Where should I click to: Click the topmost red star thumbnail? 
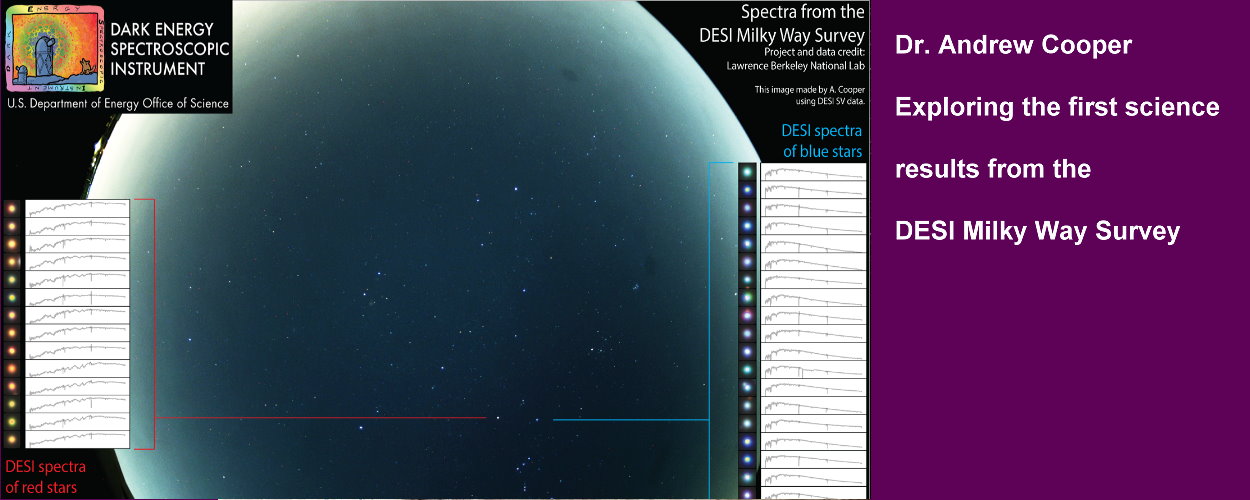point(12,209)
